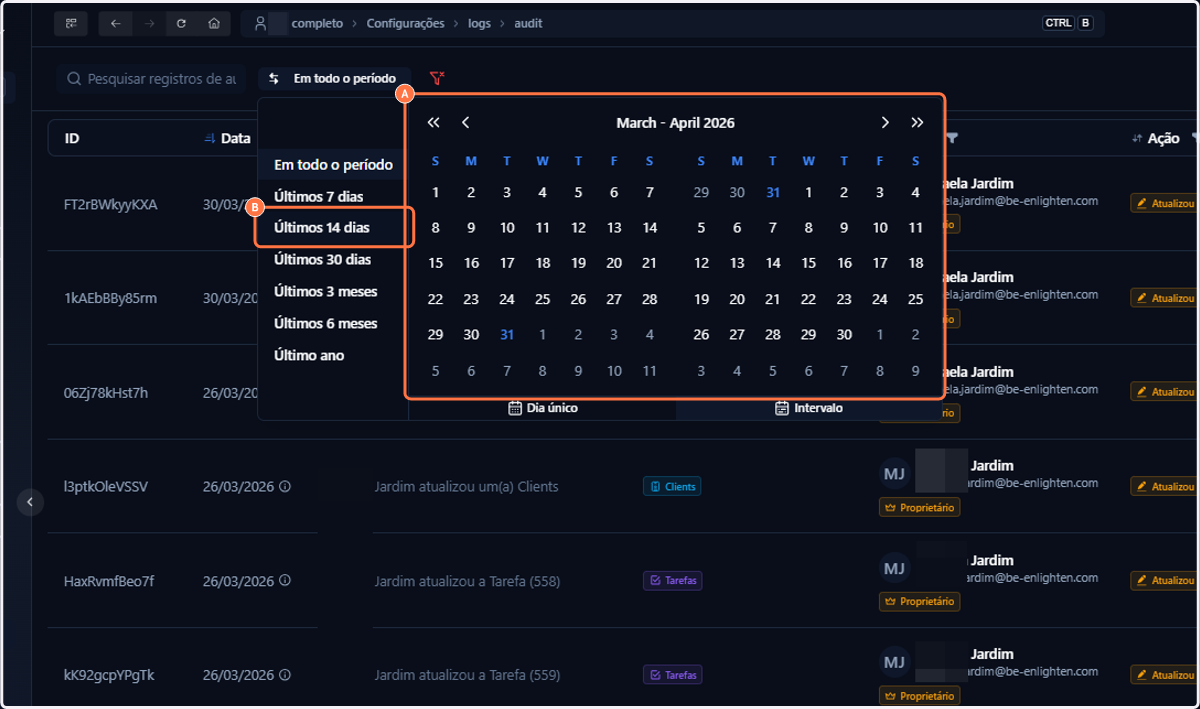Click the Clients entity badge
This screenshot has height=709, width=1200.
(672, 487)
